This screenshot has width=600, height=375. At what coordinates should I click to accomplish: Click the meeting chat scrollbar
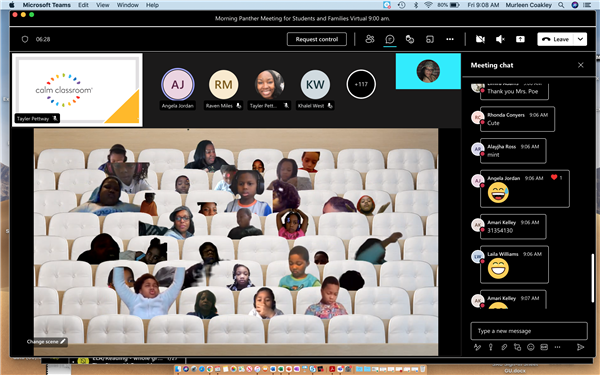593,277
